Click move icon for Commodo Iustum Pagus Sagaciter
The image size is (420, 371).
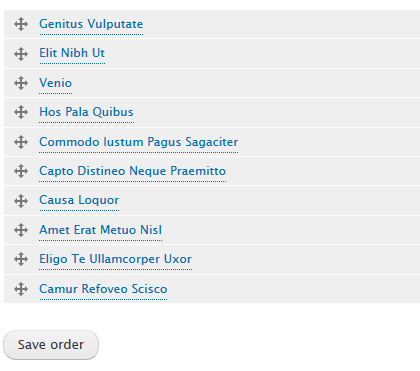click(x=21, y=142)
